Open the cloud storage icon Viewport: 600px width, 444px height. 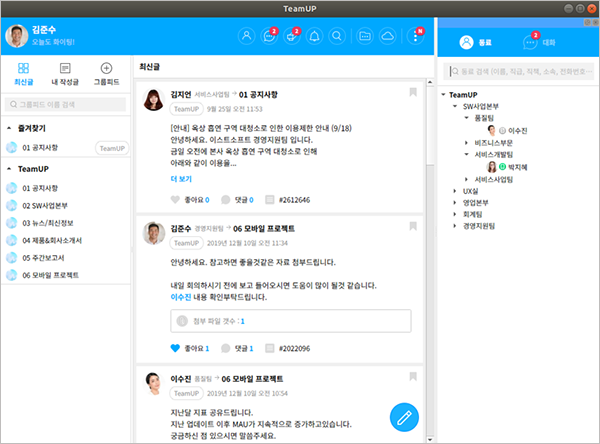388,36
